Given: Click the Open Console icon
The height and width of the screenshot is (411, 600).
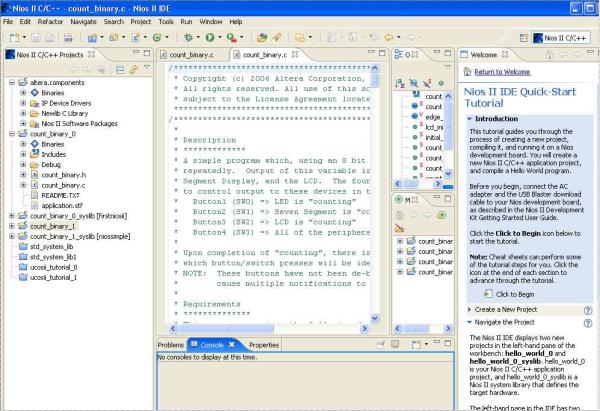Looking at the screenshot, I should (x=416, y=344).
